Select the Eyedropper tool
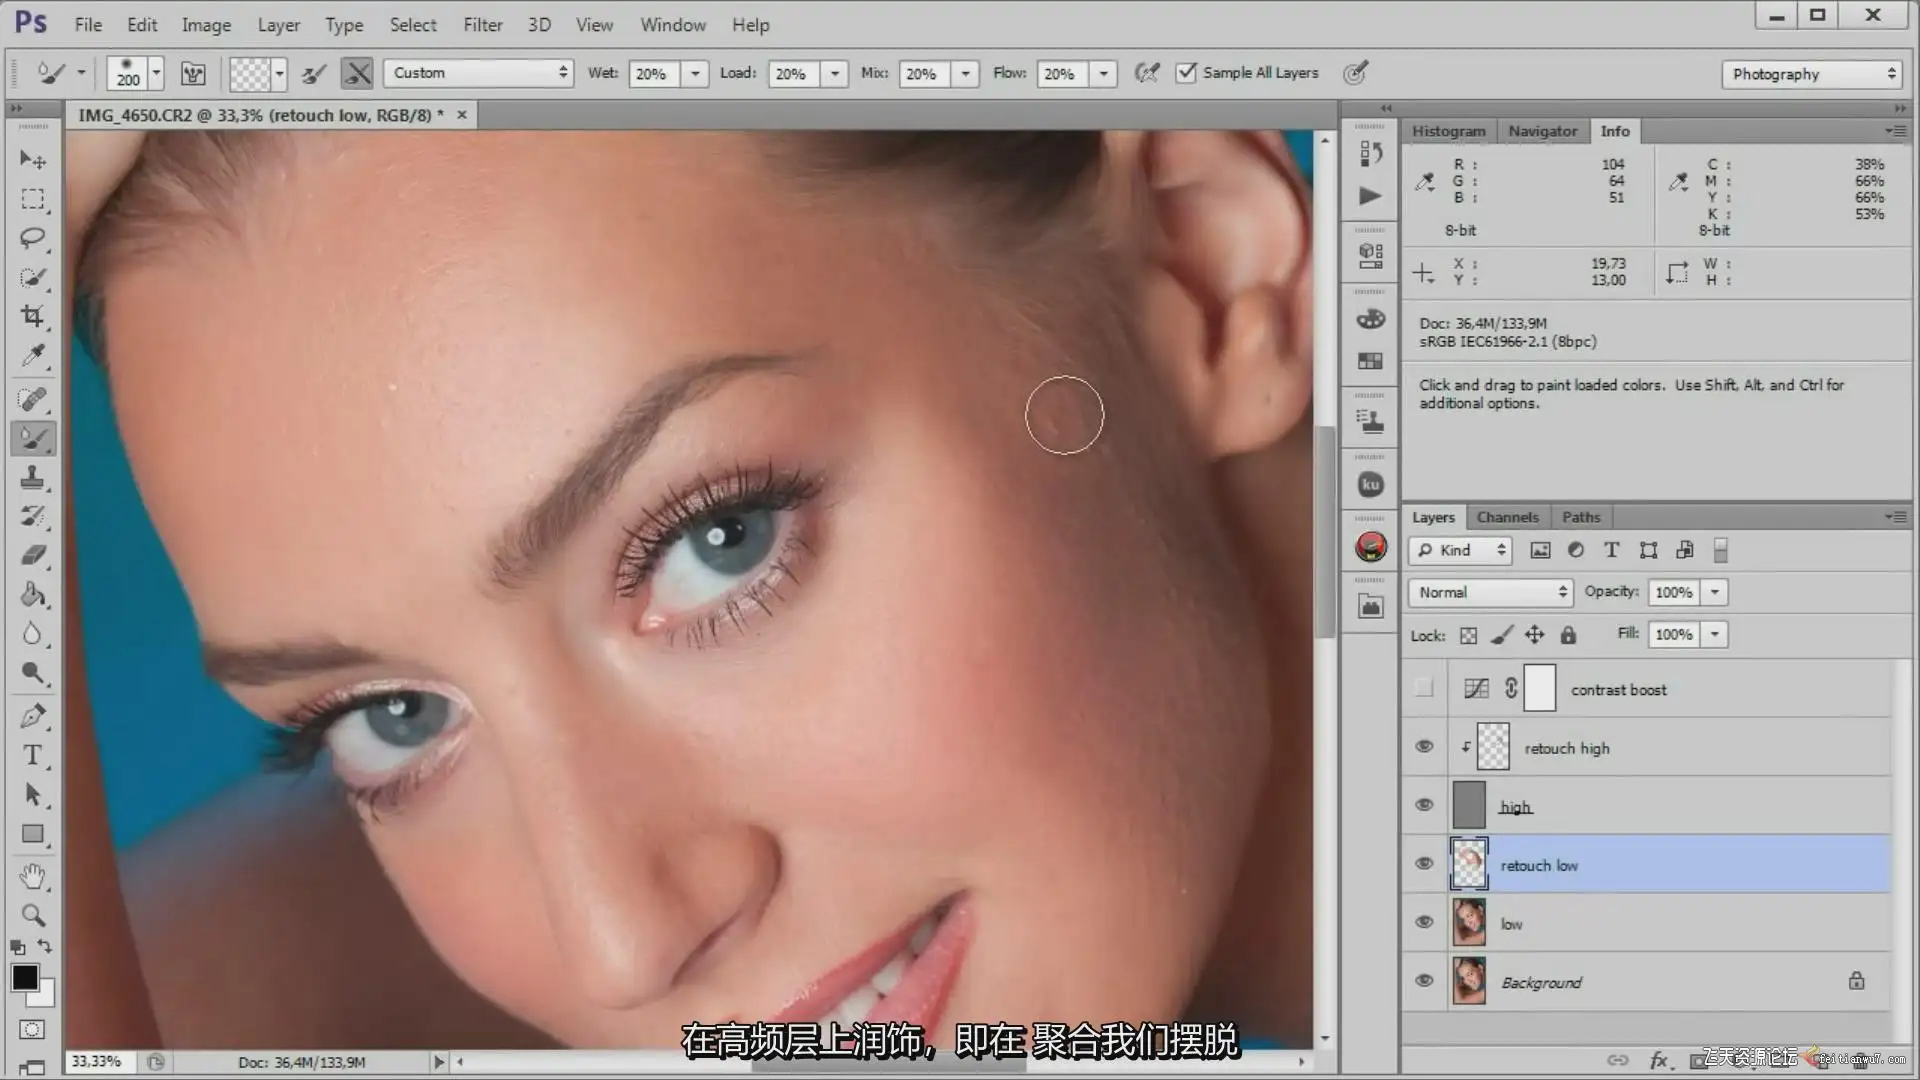This screenshot has height=1080, width=1920. pos(32,356)
